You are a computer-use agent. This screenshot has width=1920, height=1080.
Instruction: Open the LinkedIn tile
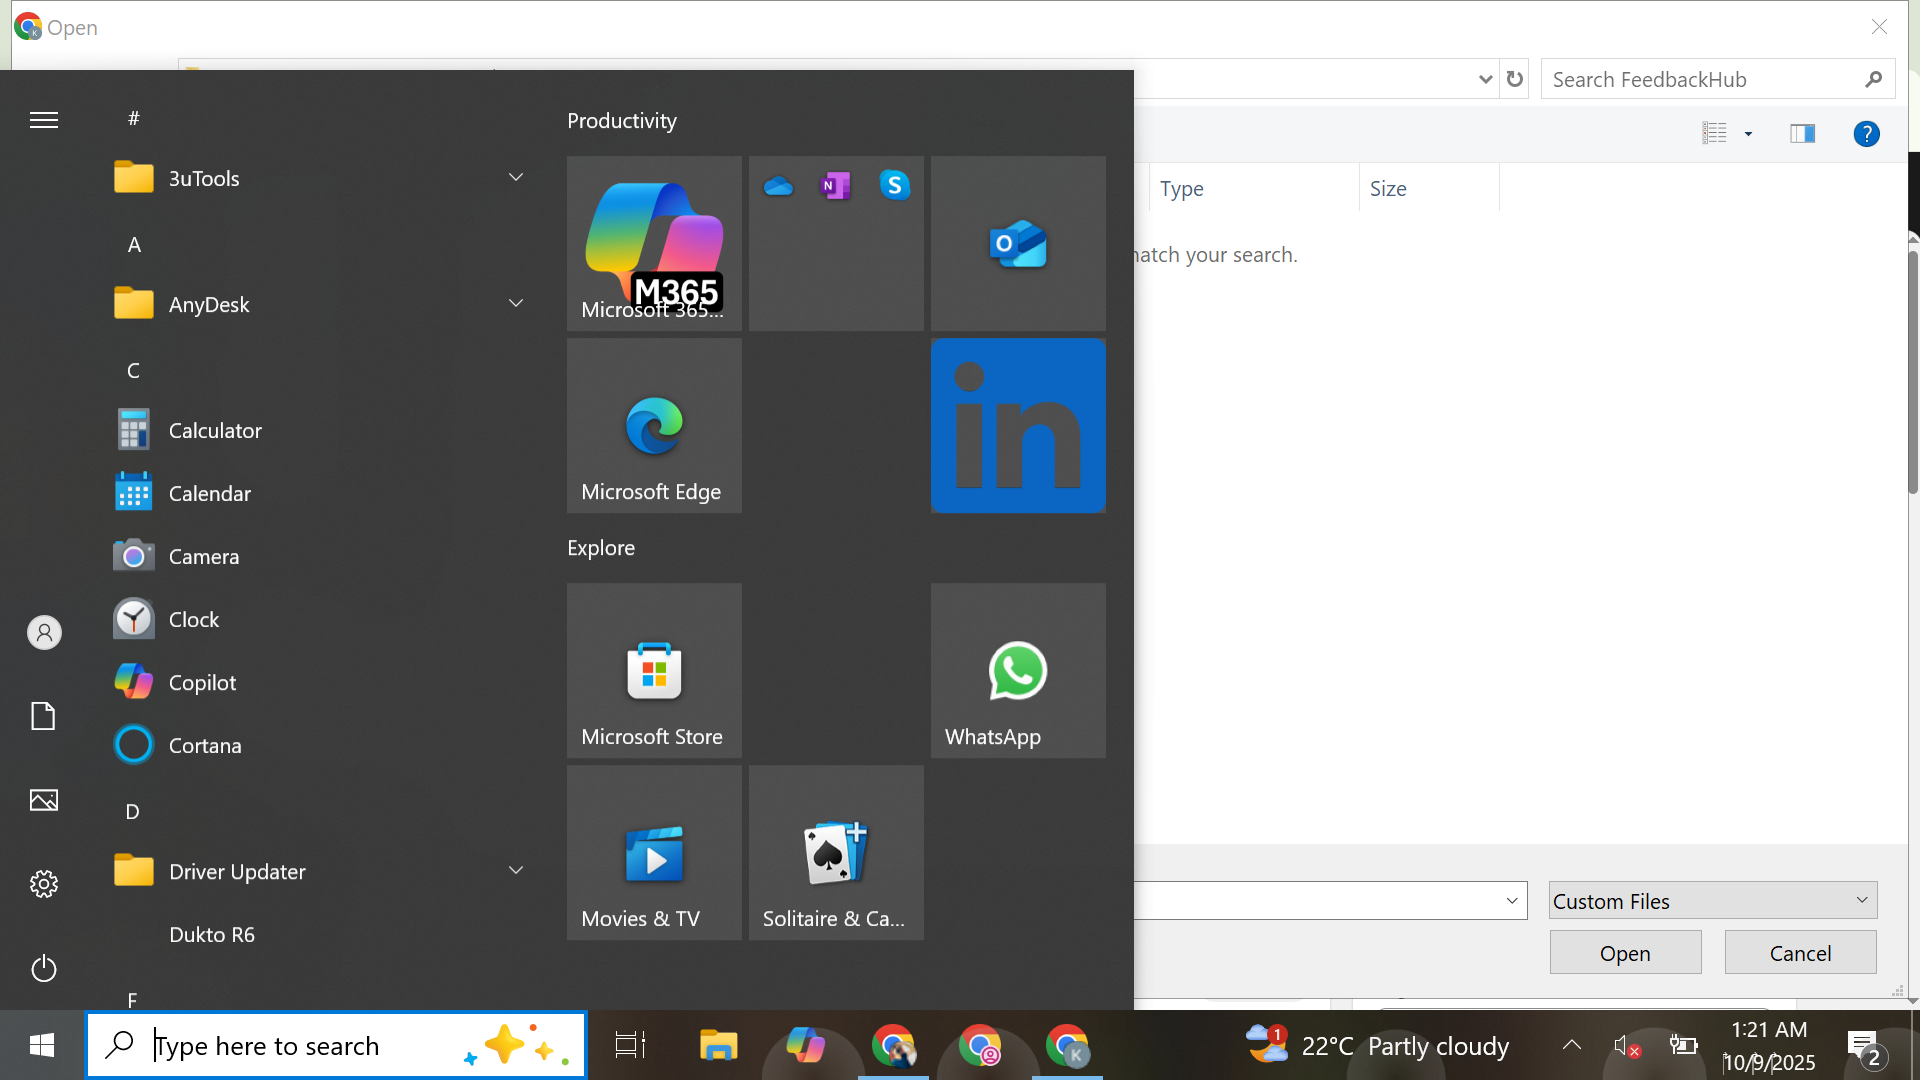pyautogui.click(x=1017, y=425)
